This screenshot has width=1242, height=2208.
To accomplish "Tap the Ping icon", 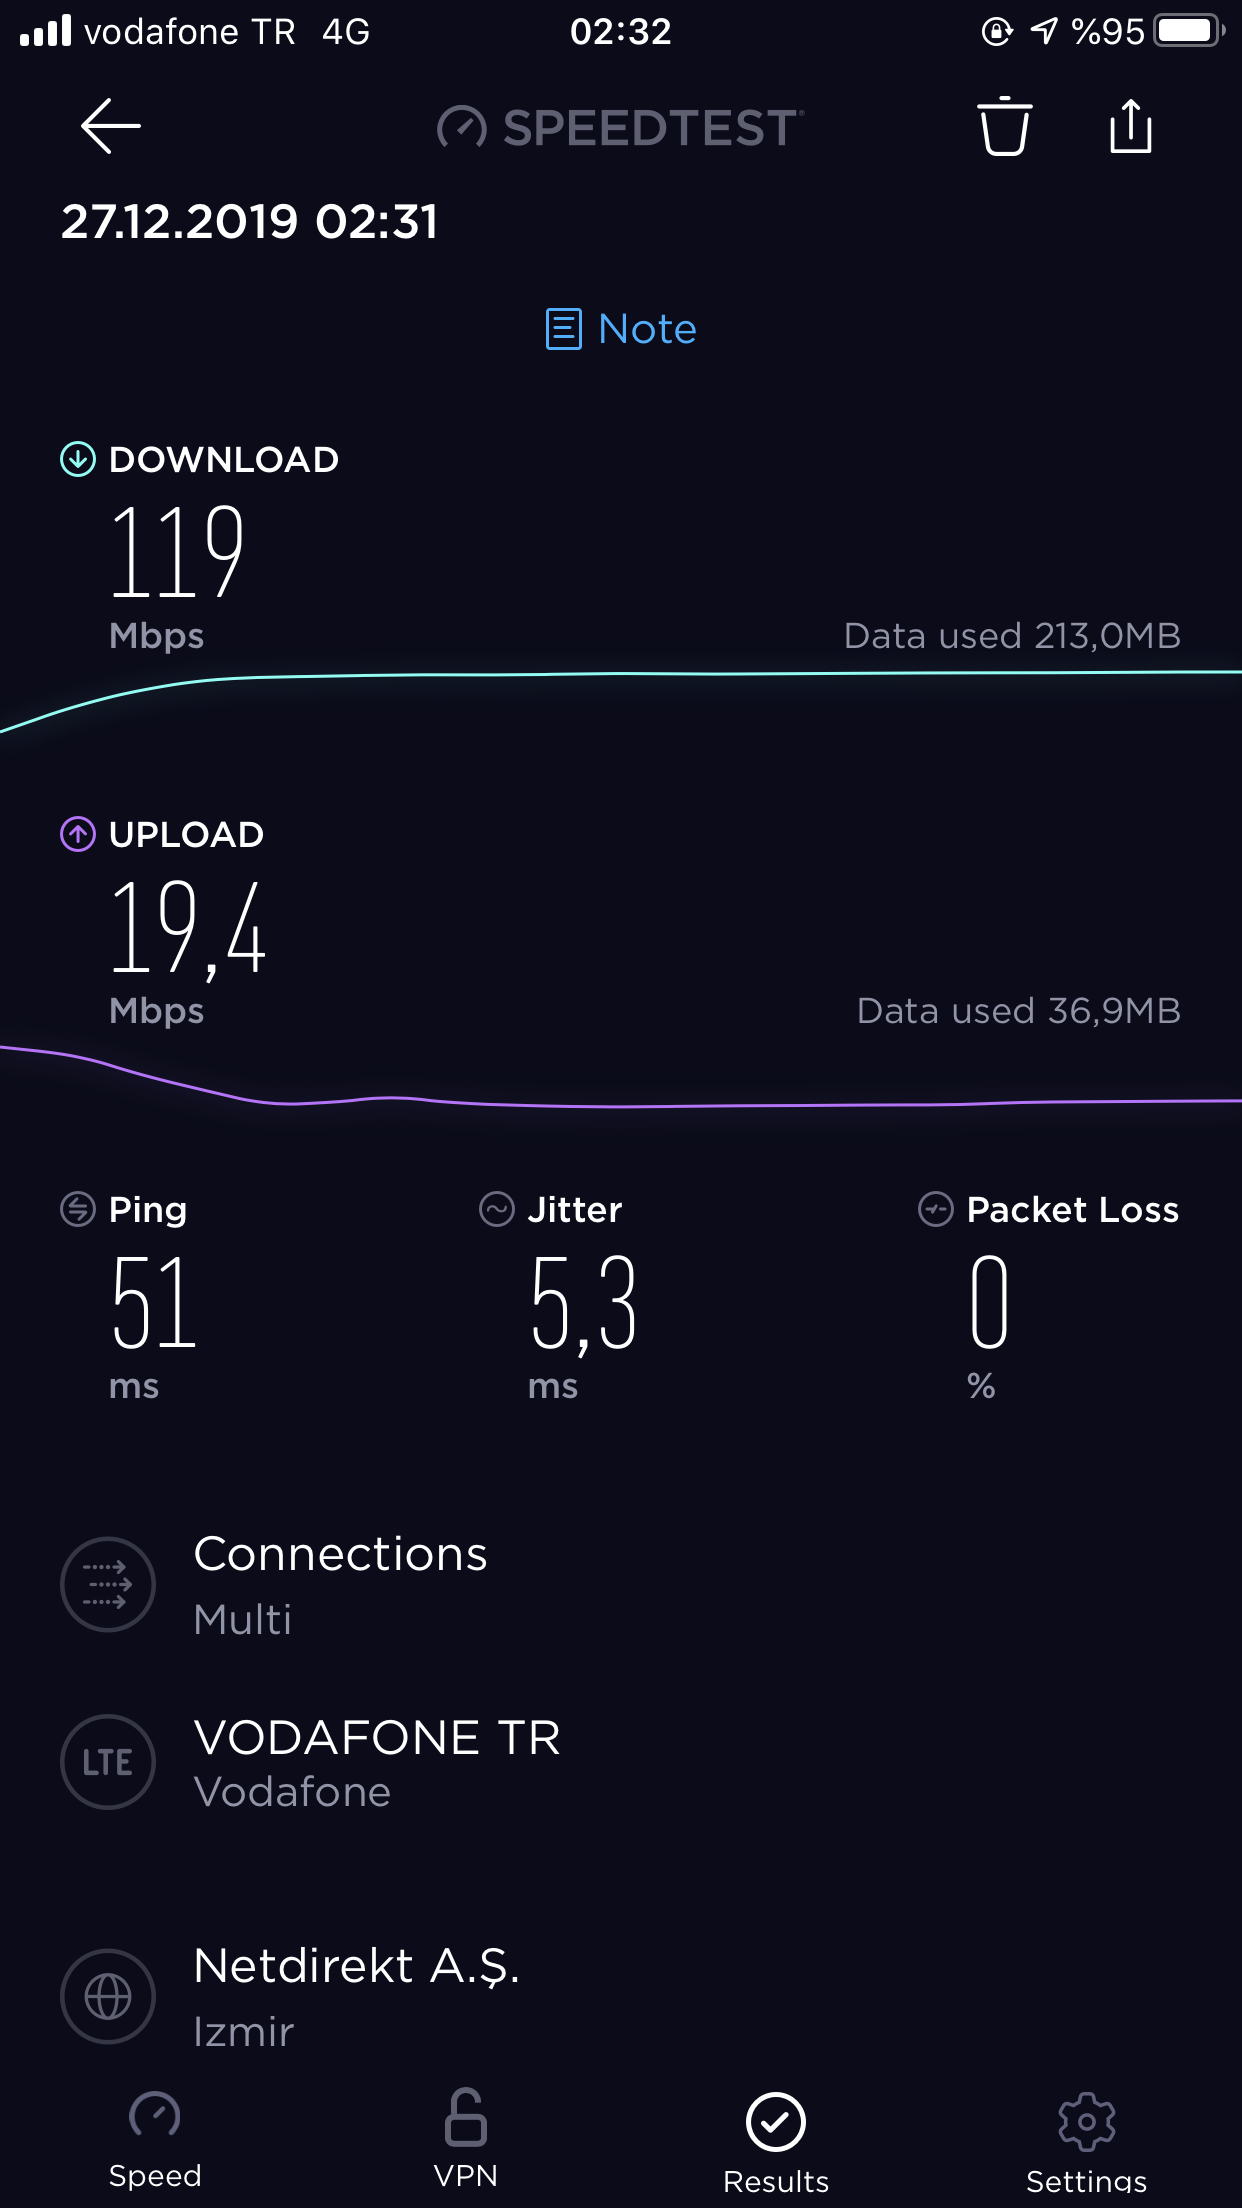I will [78, 1209].
